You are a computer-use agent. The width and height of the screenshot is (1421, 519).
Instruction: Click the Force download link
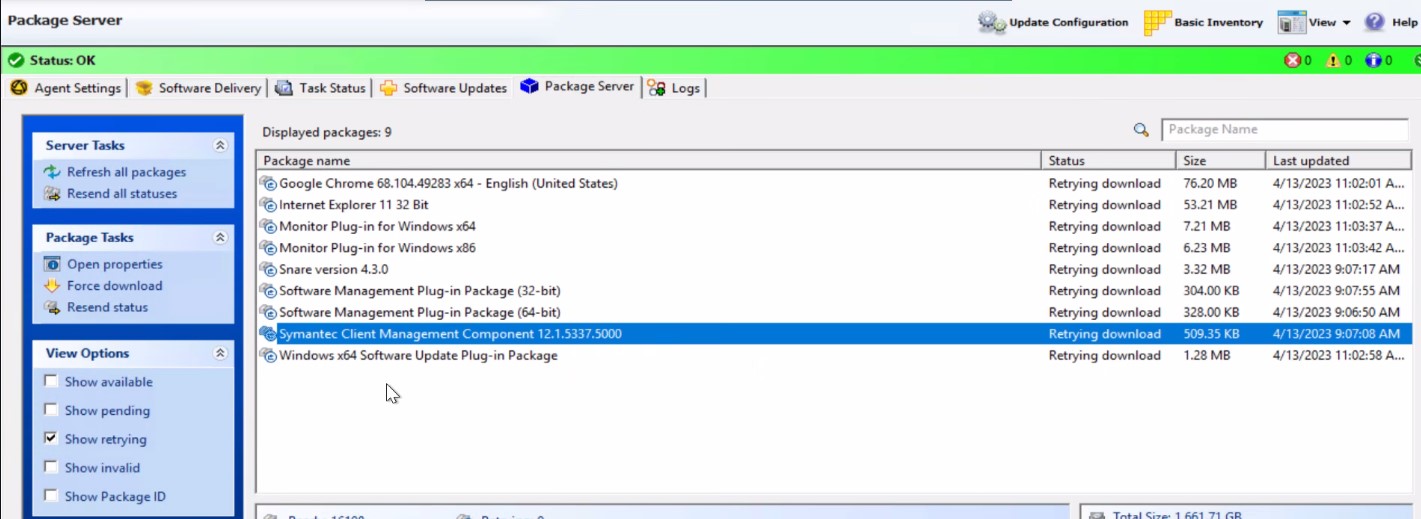(x=114, y=286)
